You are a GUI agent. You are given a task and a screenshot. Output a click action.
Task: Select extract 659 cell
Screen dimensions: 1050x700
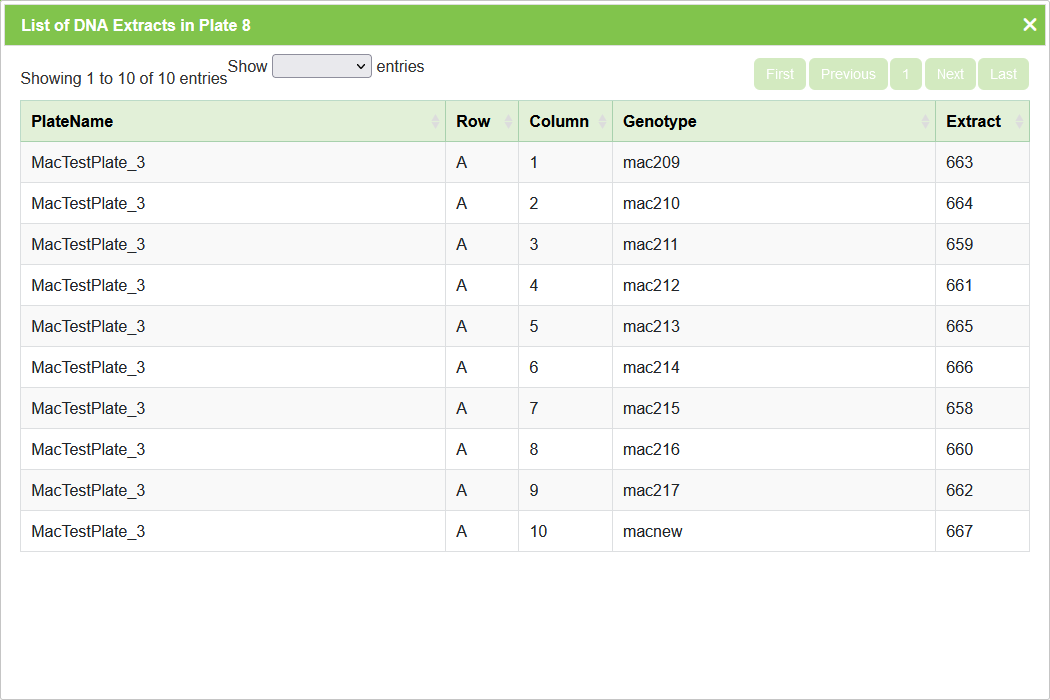(959, 244)
